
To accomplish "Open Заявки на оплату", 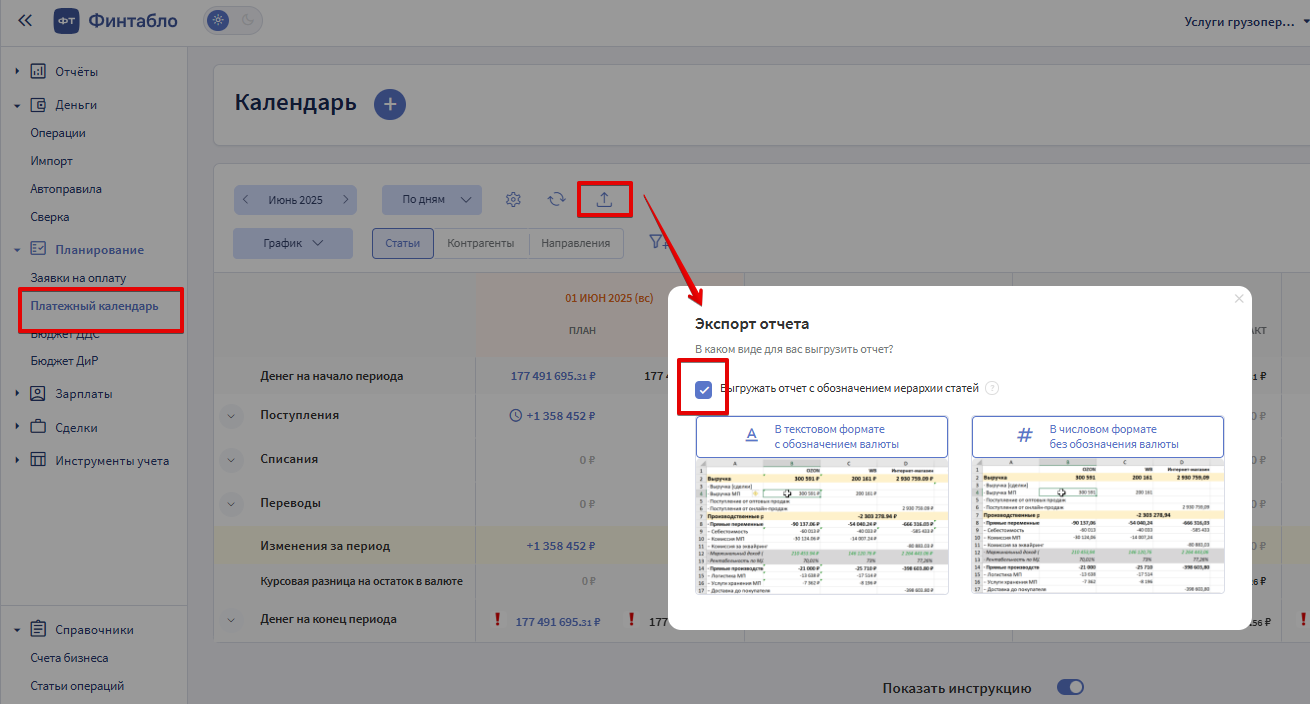I will (78, 278).
